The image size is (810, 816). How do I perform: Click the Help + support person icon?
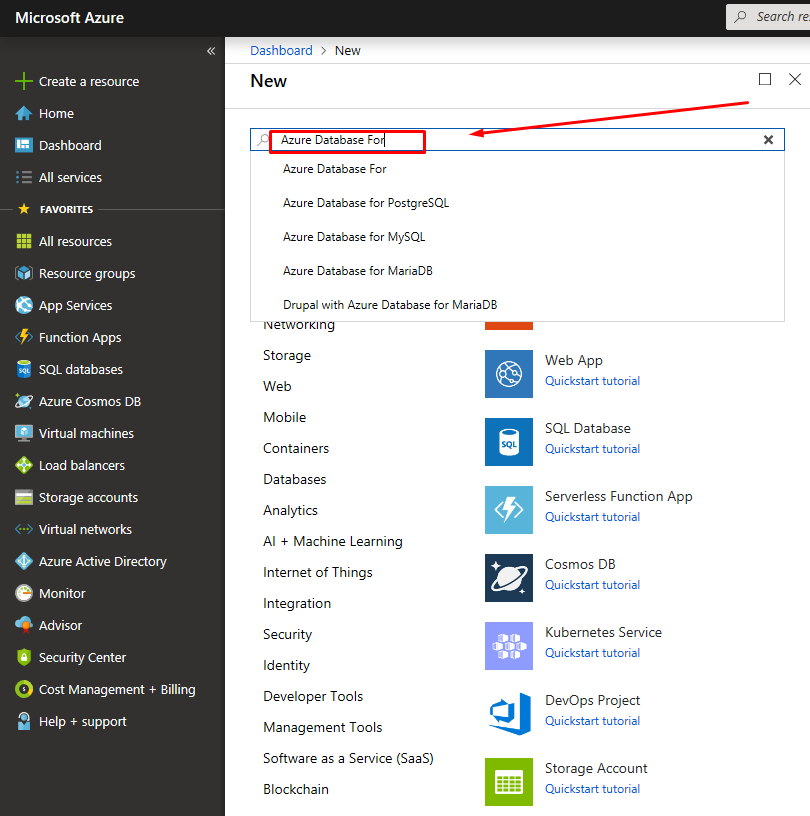(24, 721)
